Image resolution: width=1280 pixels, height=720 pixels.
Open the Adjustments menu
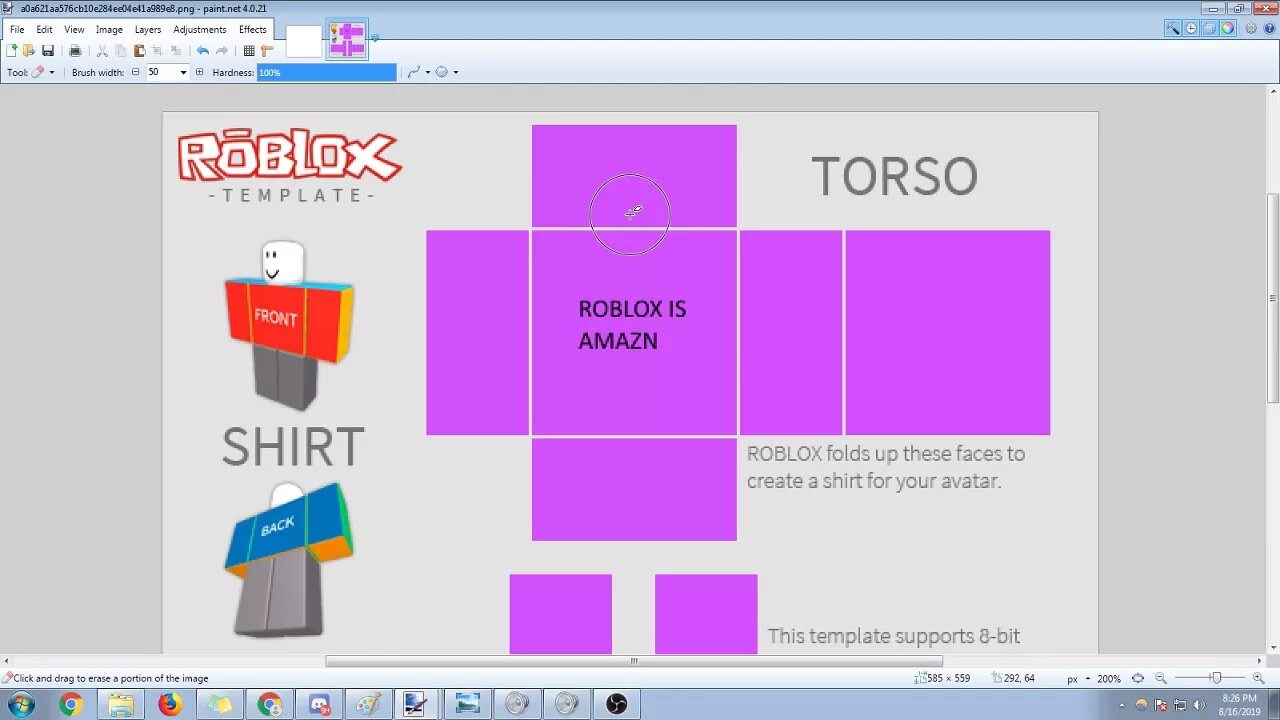200,30
